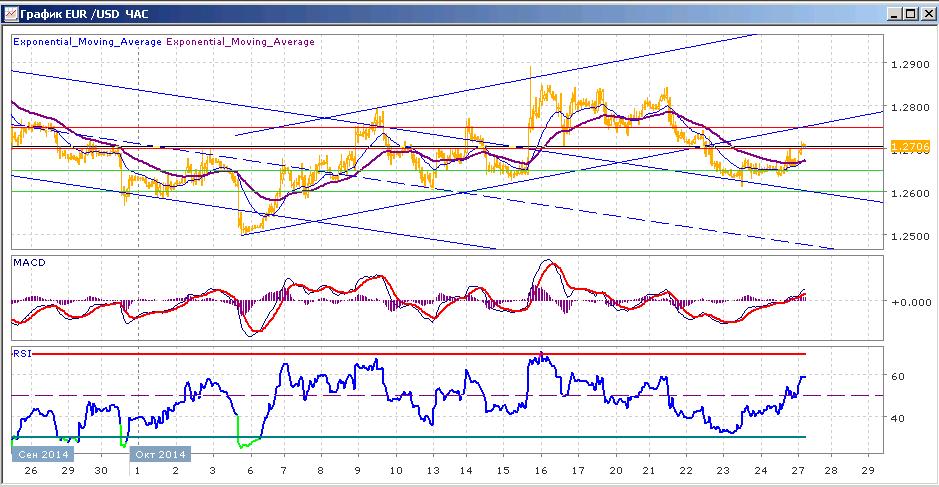Click date label 24 on time axis

click(x=761, y=471)
